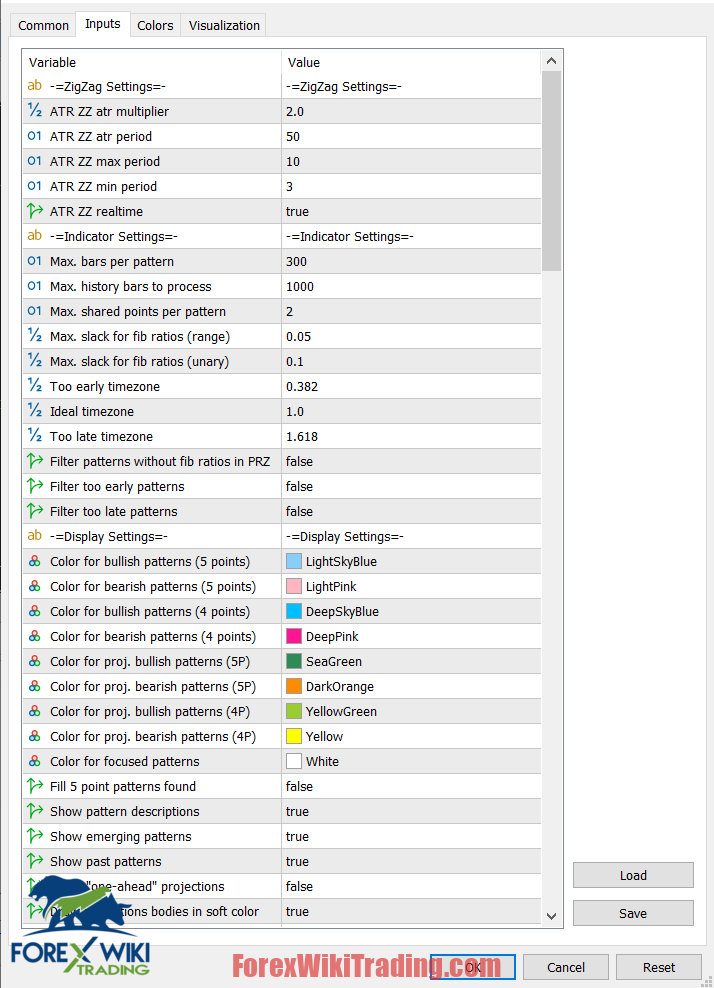Viewport: 714px width, 988px height.
Task: Go to the Visualization tab
Action: [224, 25]
